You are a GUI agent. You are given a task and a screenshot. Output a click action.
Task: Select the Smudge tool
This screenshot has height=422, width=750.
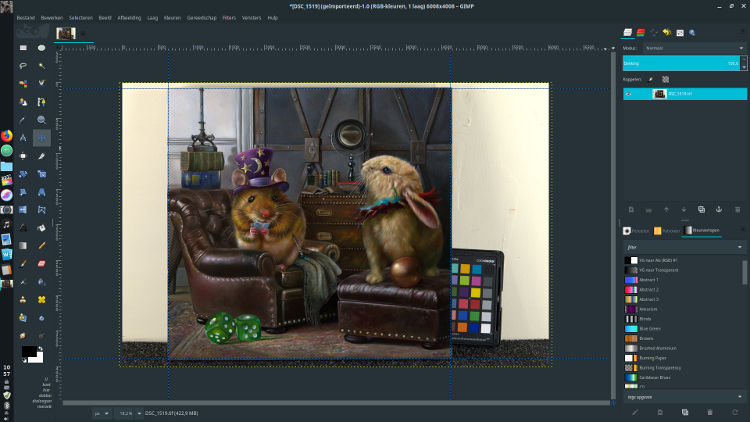(x=23, y=335)
